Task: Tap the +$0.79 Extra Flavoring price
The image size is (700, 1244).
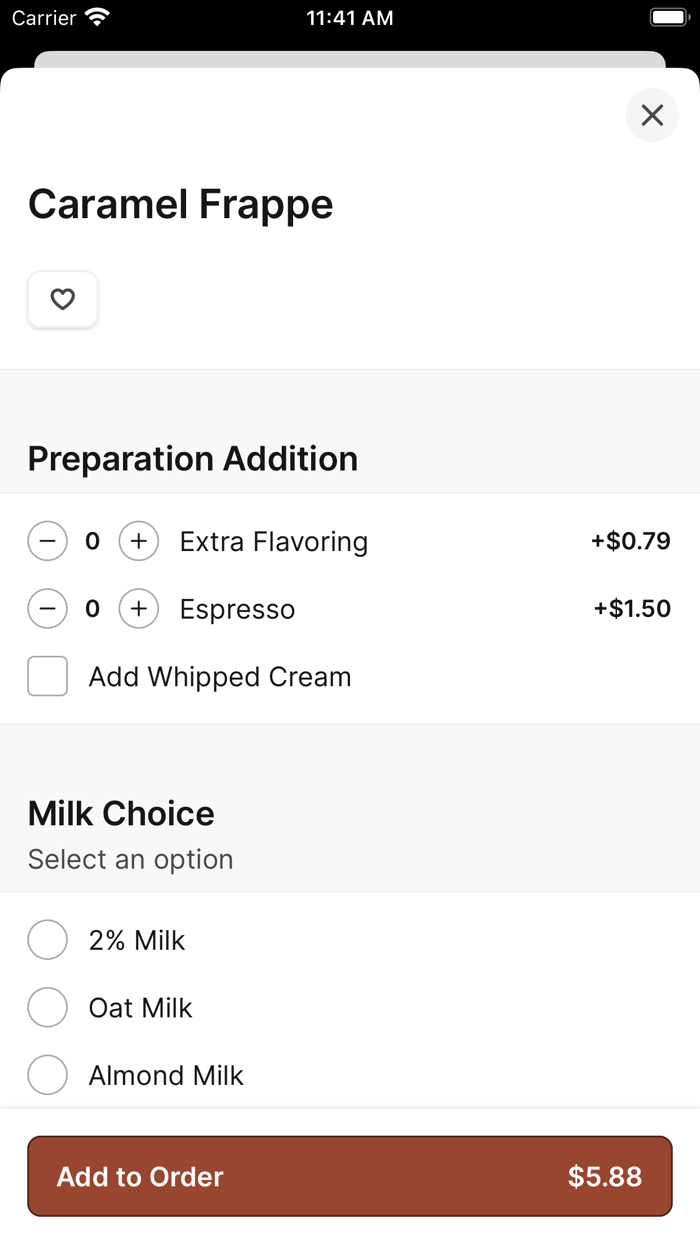Action: click(x=630, y=542)
